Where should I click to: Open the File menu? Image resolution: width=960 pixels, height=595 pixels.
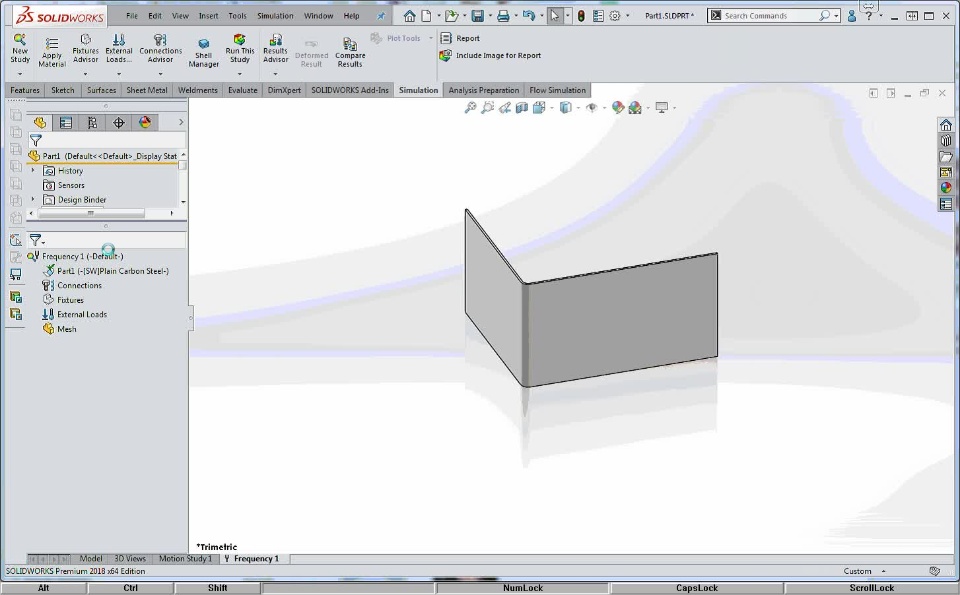coord(132,16)
